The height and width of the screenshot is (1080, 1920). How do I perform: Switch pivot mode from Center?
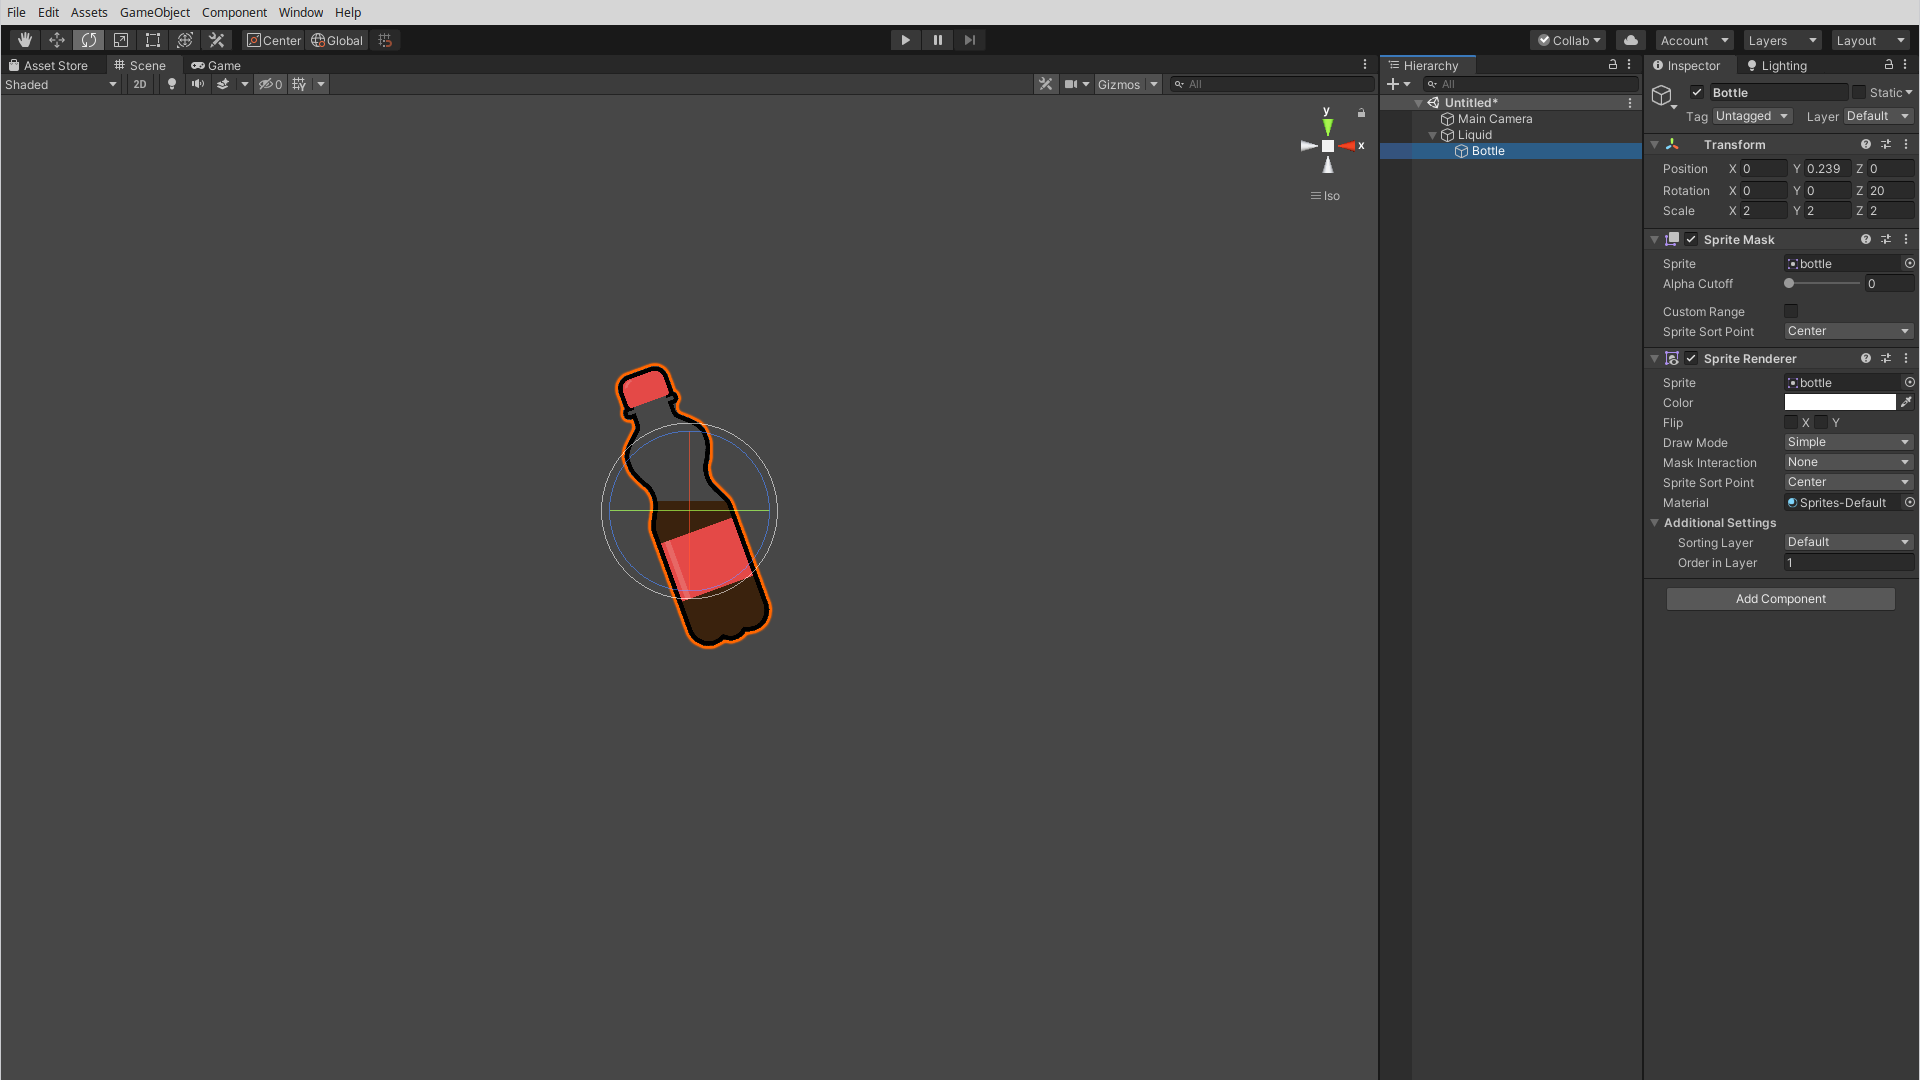pos(274,40)
